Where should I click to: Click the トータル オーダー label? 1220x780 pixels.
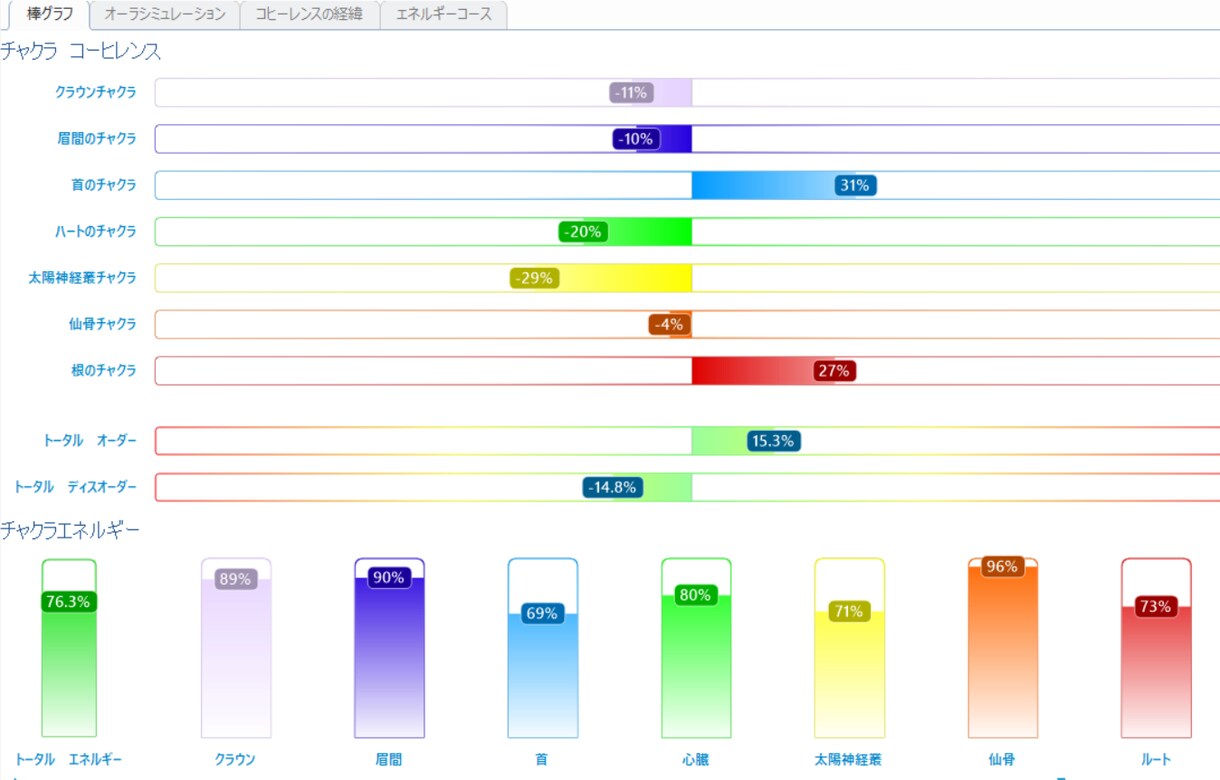[x=90, y=440]
